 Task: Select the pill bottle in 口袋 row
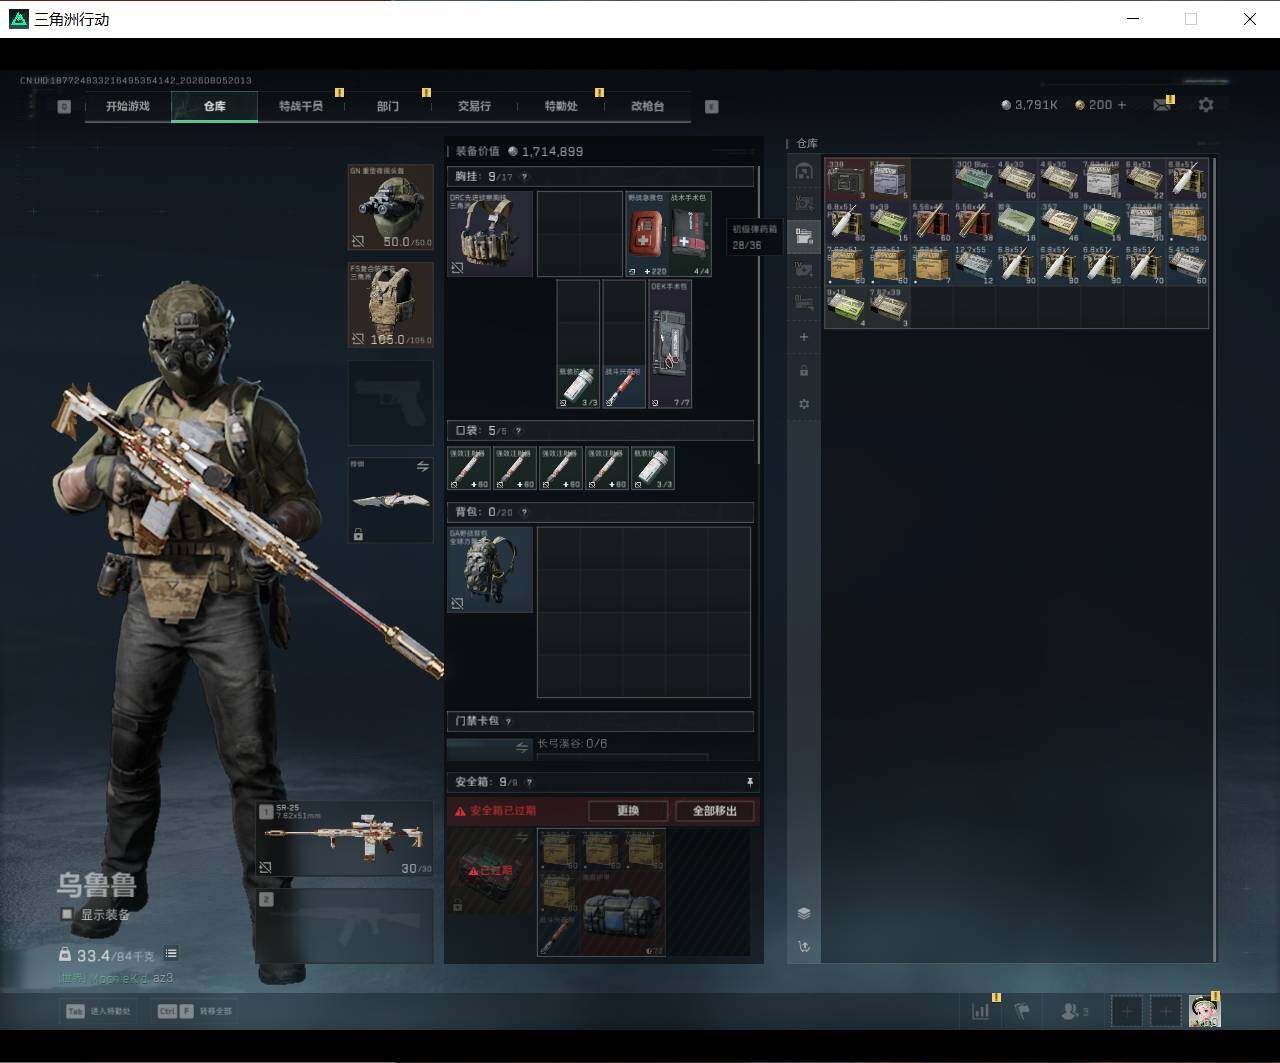[x=653, y=468]
